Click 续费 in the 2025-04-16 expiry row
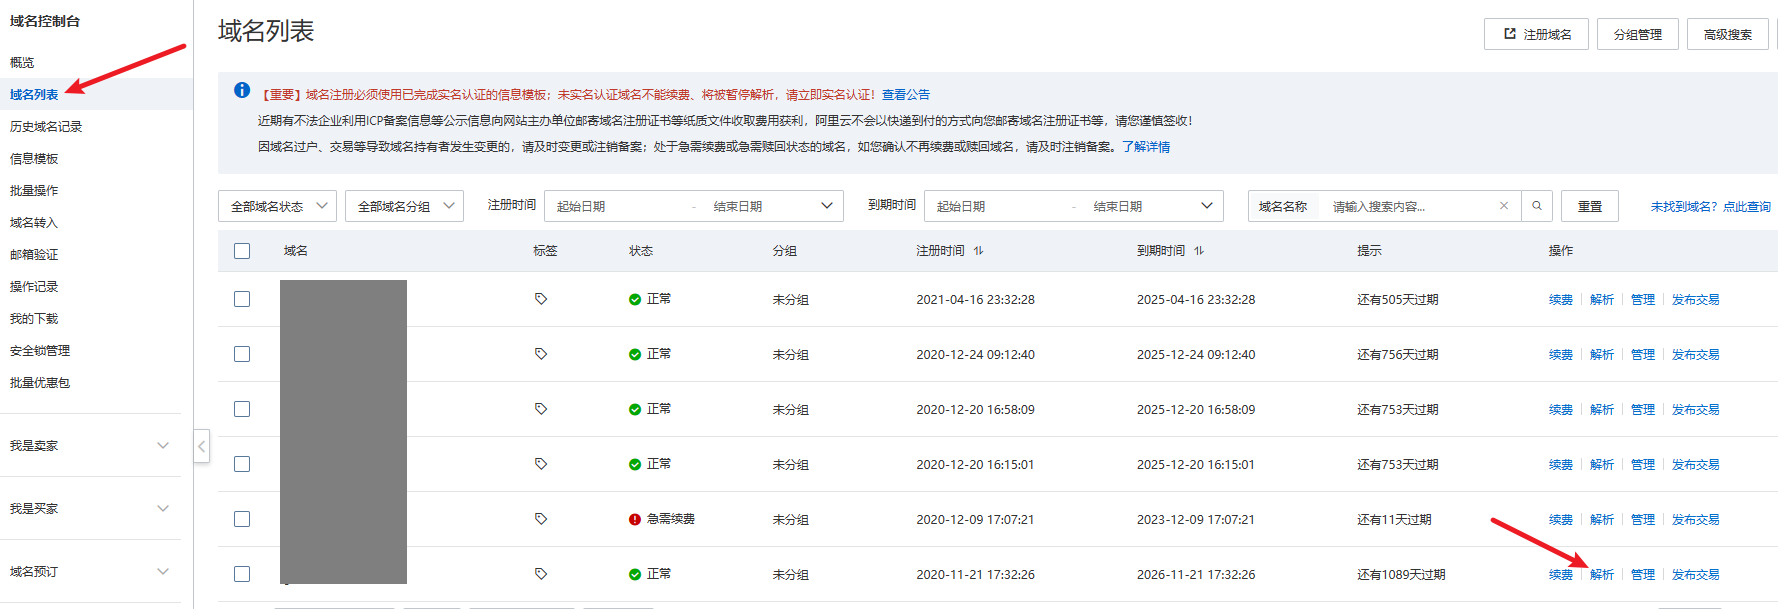Image resolution: width=1778 pixels, height=609 pixels. pyautogui.click(x=1561, y=299)
